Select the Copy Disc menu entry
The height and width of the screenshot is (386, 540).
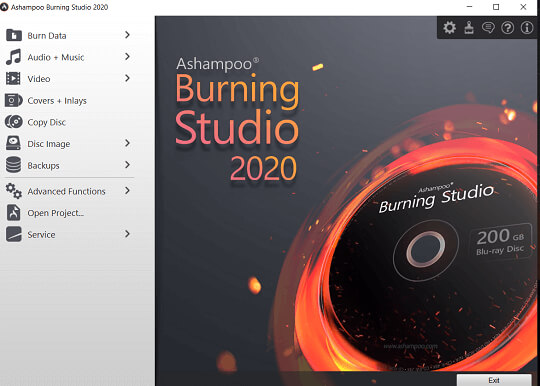coord(69,122)
